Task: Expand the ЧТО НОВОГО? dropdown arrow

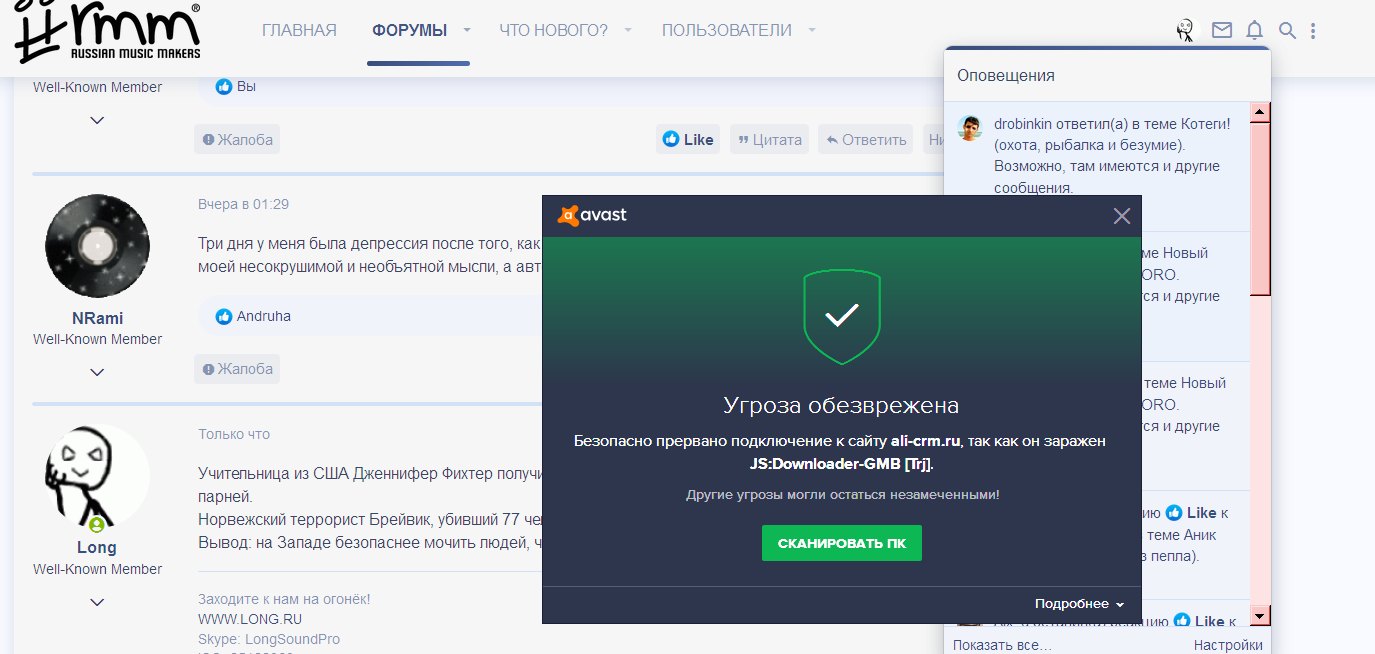Action: point(628,31)
